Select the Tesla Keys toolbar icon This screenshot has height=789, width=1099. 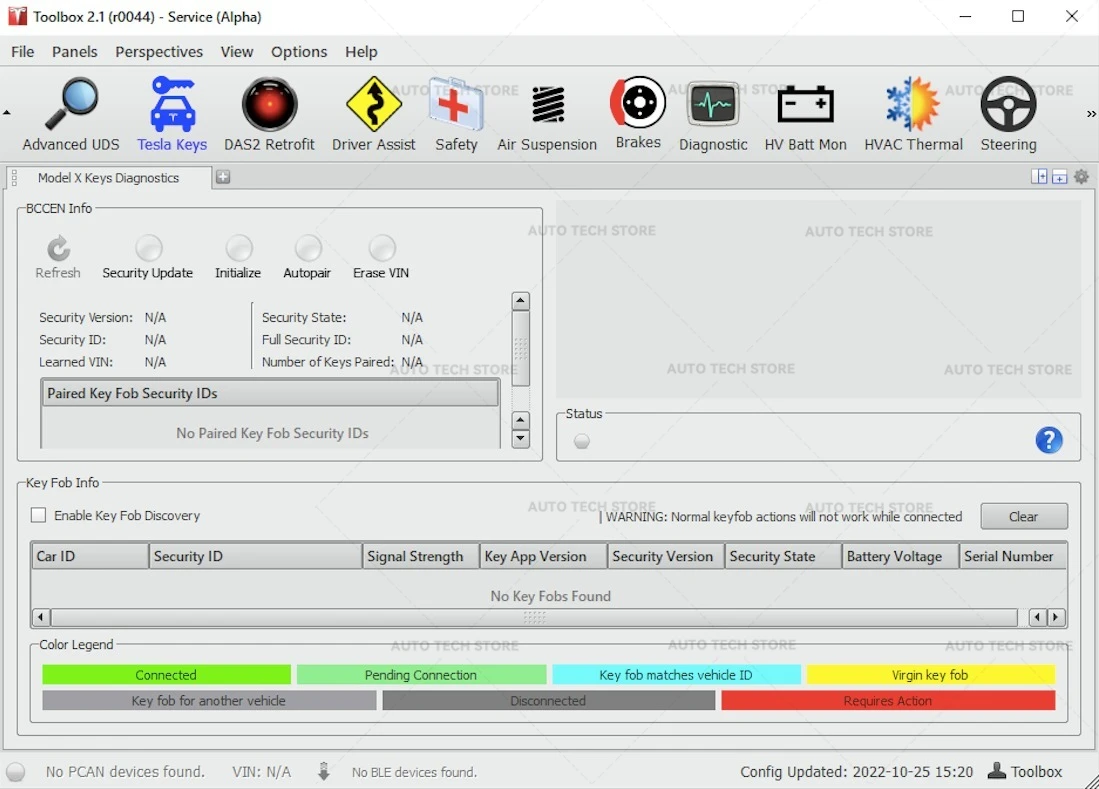(x=172, y=114)
